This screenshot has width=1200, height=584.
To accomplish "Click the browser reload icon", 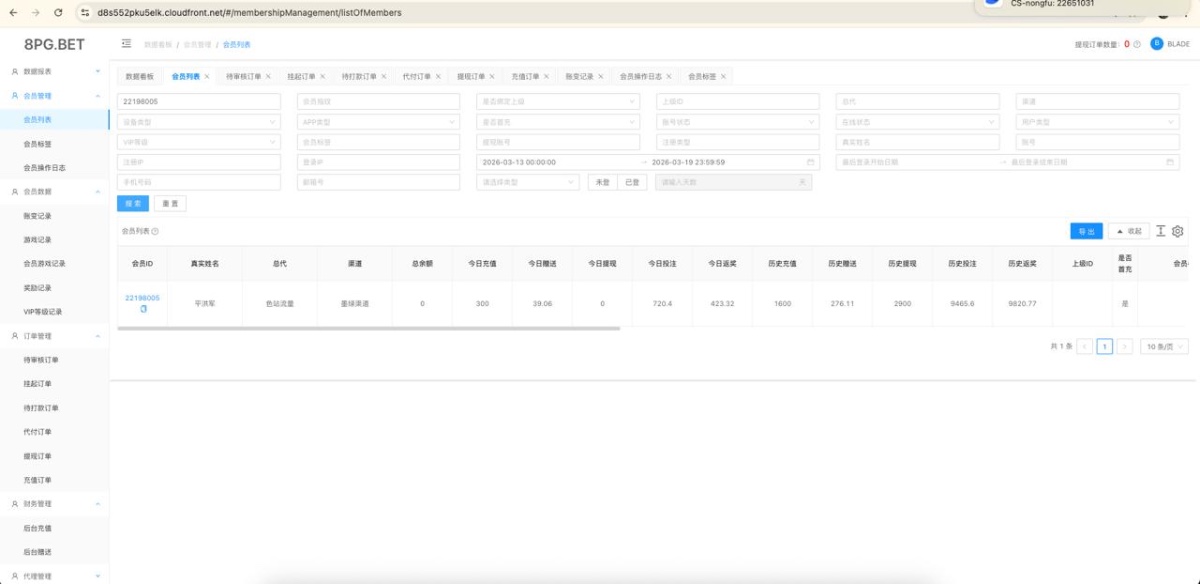I will pos(58,12).
